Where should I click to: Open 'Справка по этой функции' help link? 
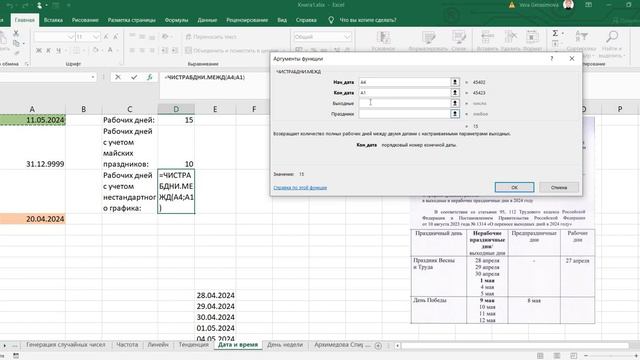pos(300,188)
